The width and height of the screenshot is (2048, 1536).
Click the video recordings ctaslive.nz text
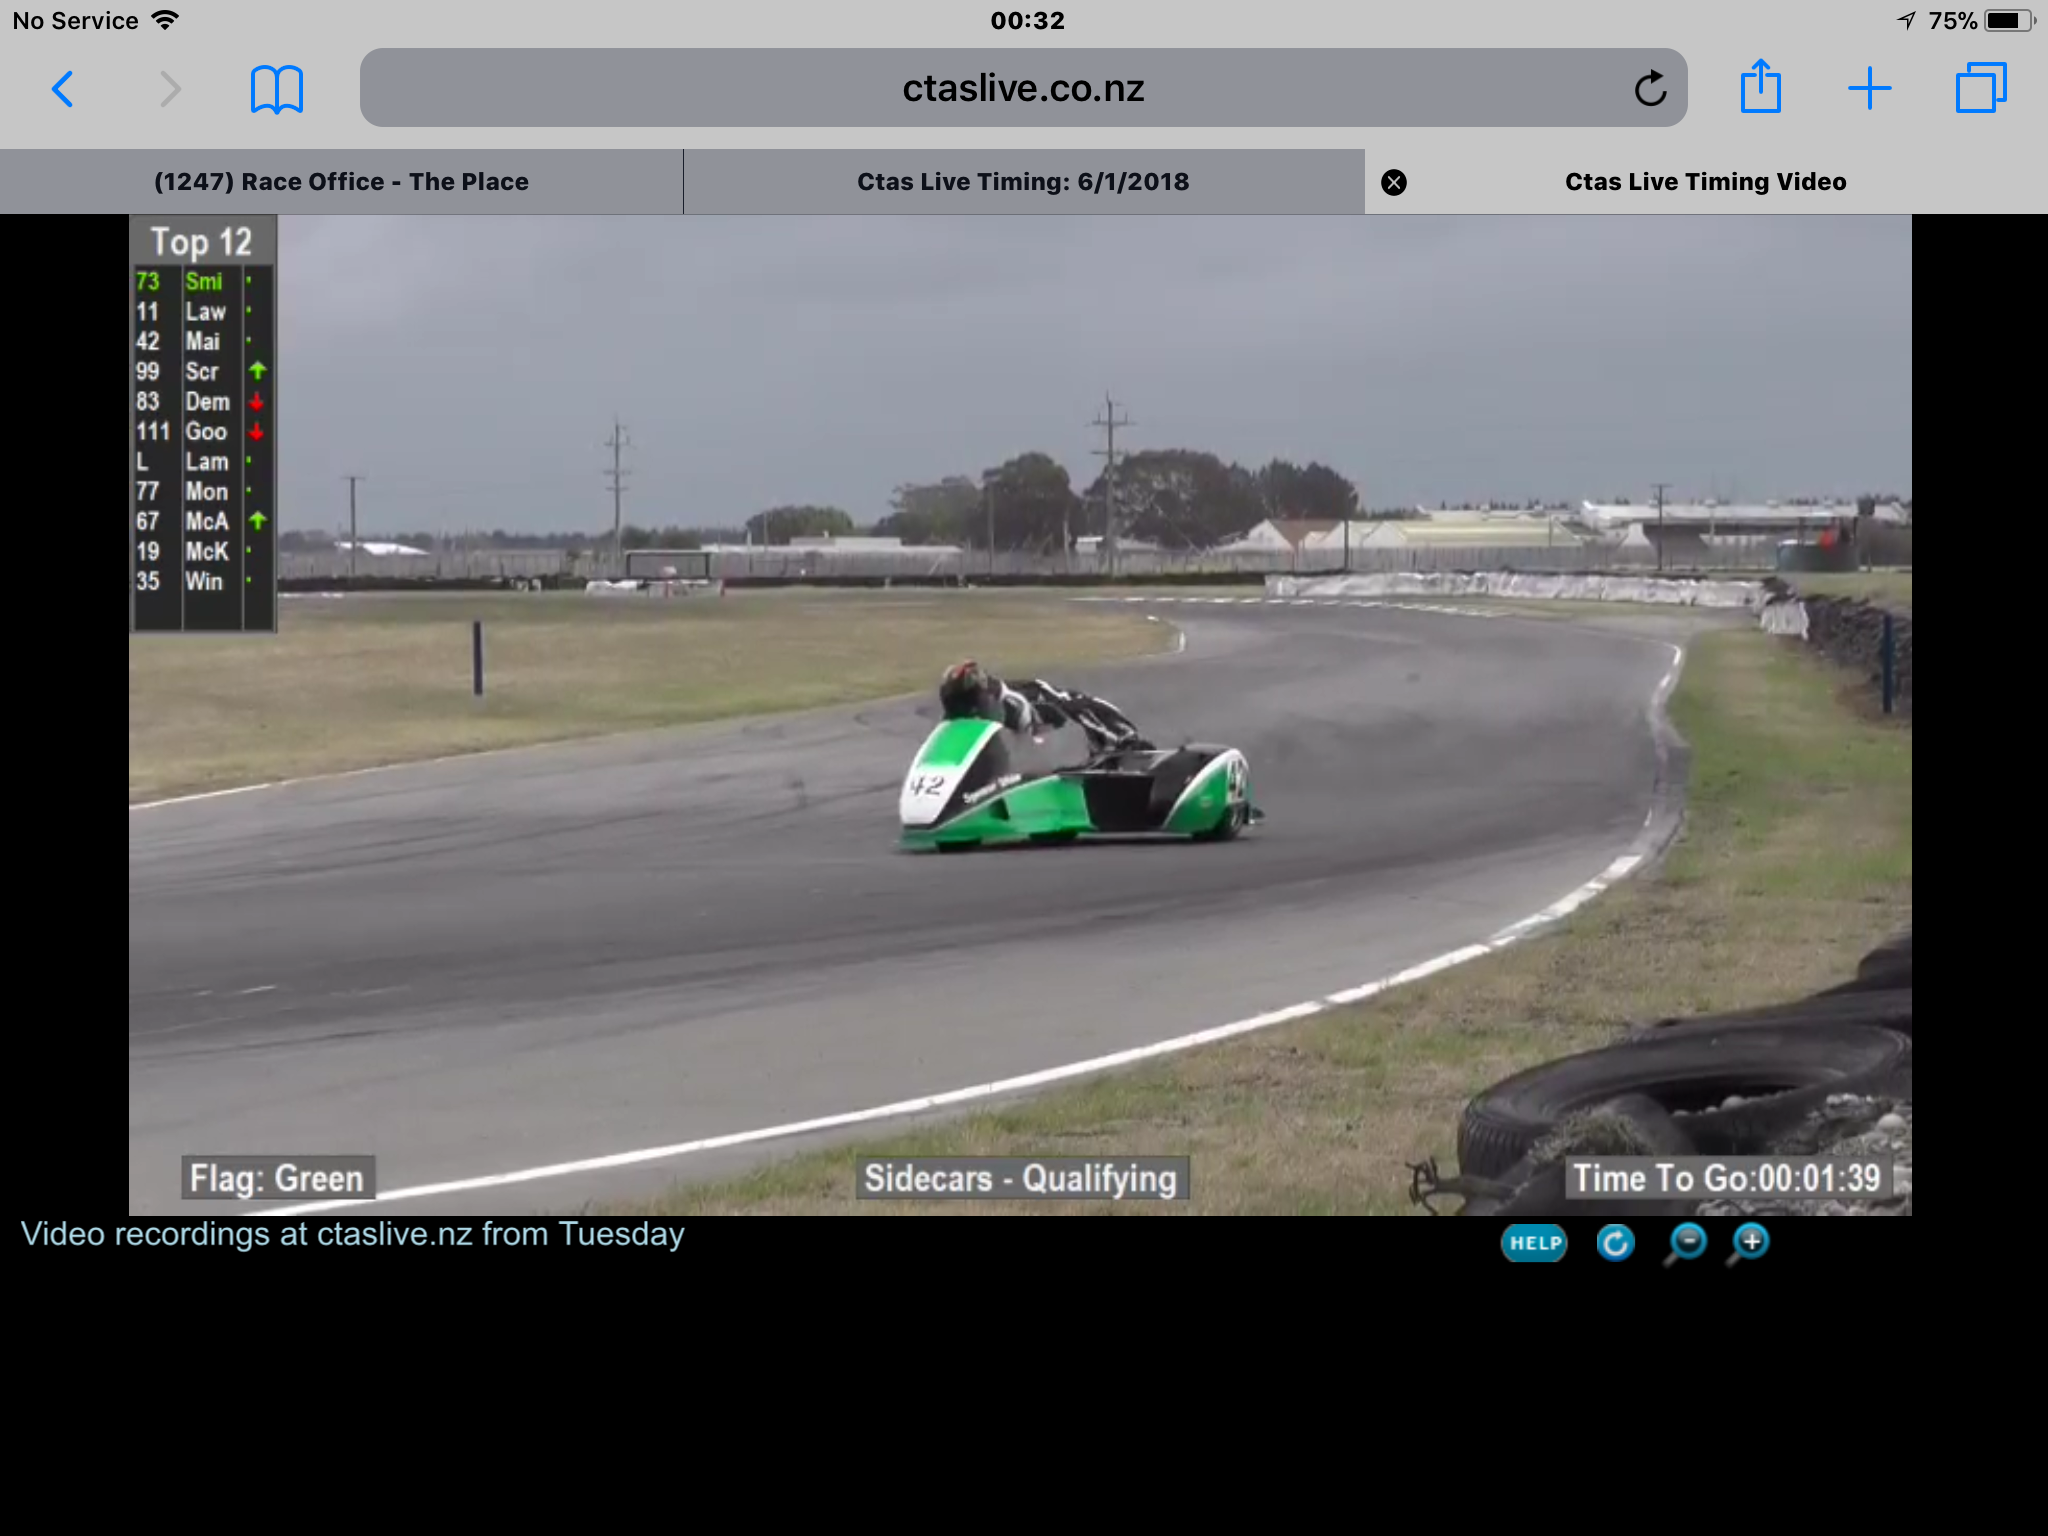(x=352, y=1234)
